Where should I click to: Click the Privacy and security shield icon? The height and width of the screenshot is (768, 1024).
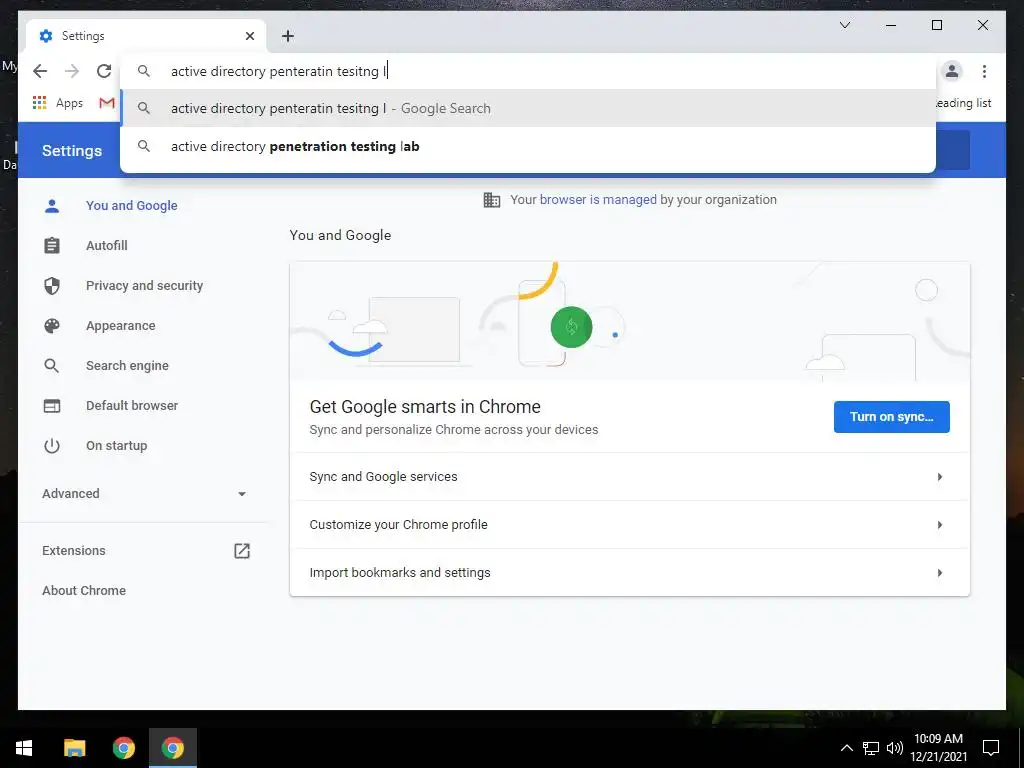(x=52, y=285)
